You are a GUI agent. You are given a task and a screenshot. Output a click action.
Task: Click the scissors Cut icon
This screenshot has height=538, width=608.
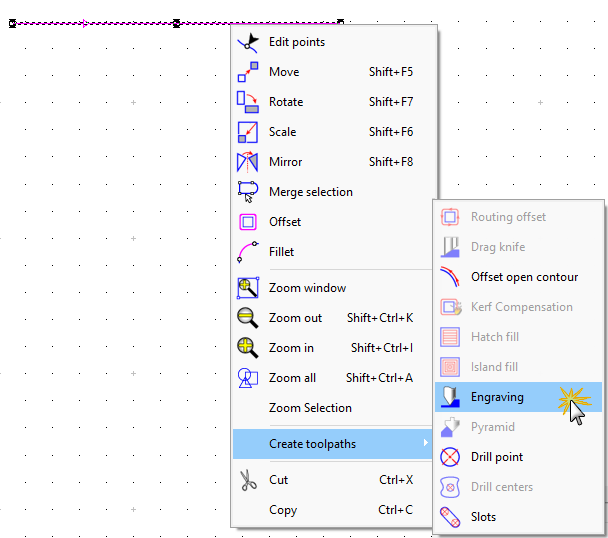pos(247,480)
